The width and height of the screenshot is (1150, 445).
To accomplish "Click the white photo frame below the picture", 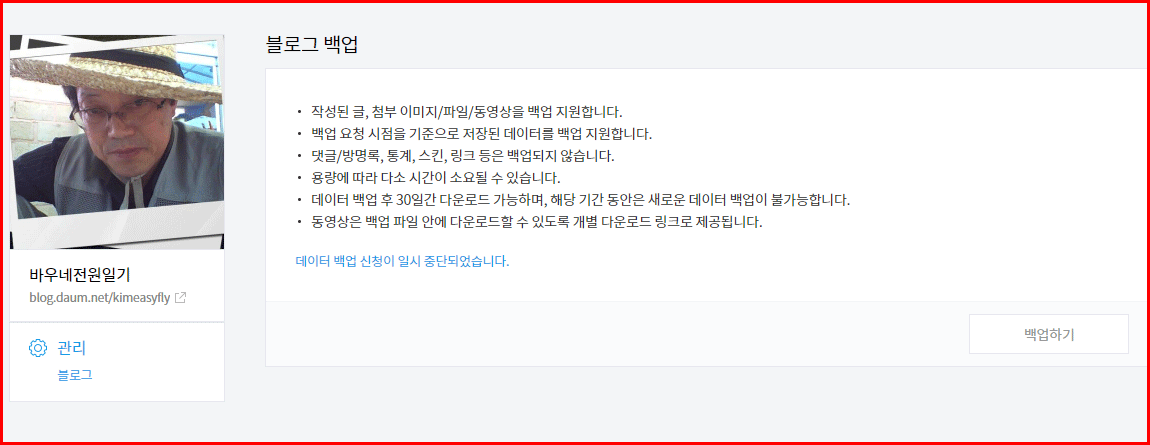I will click(x=117, y=232).
